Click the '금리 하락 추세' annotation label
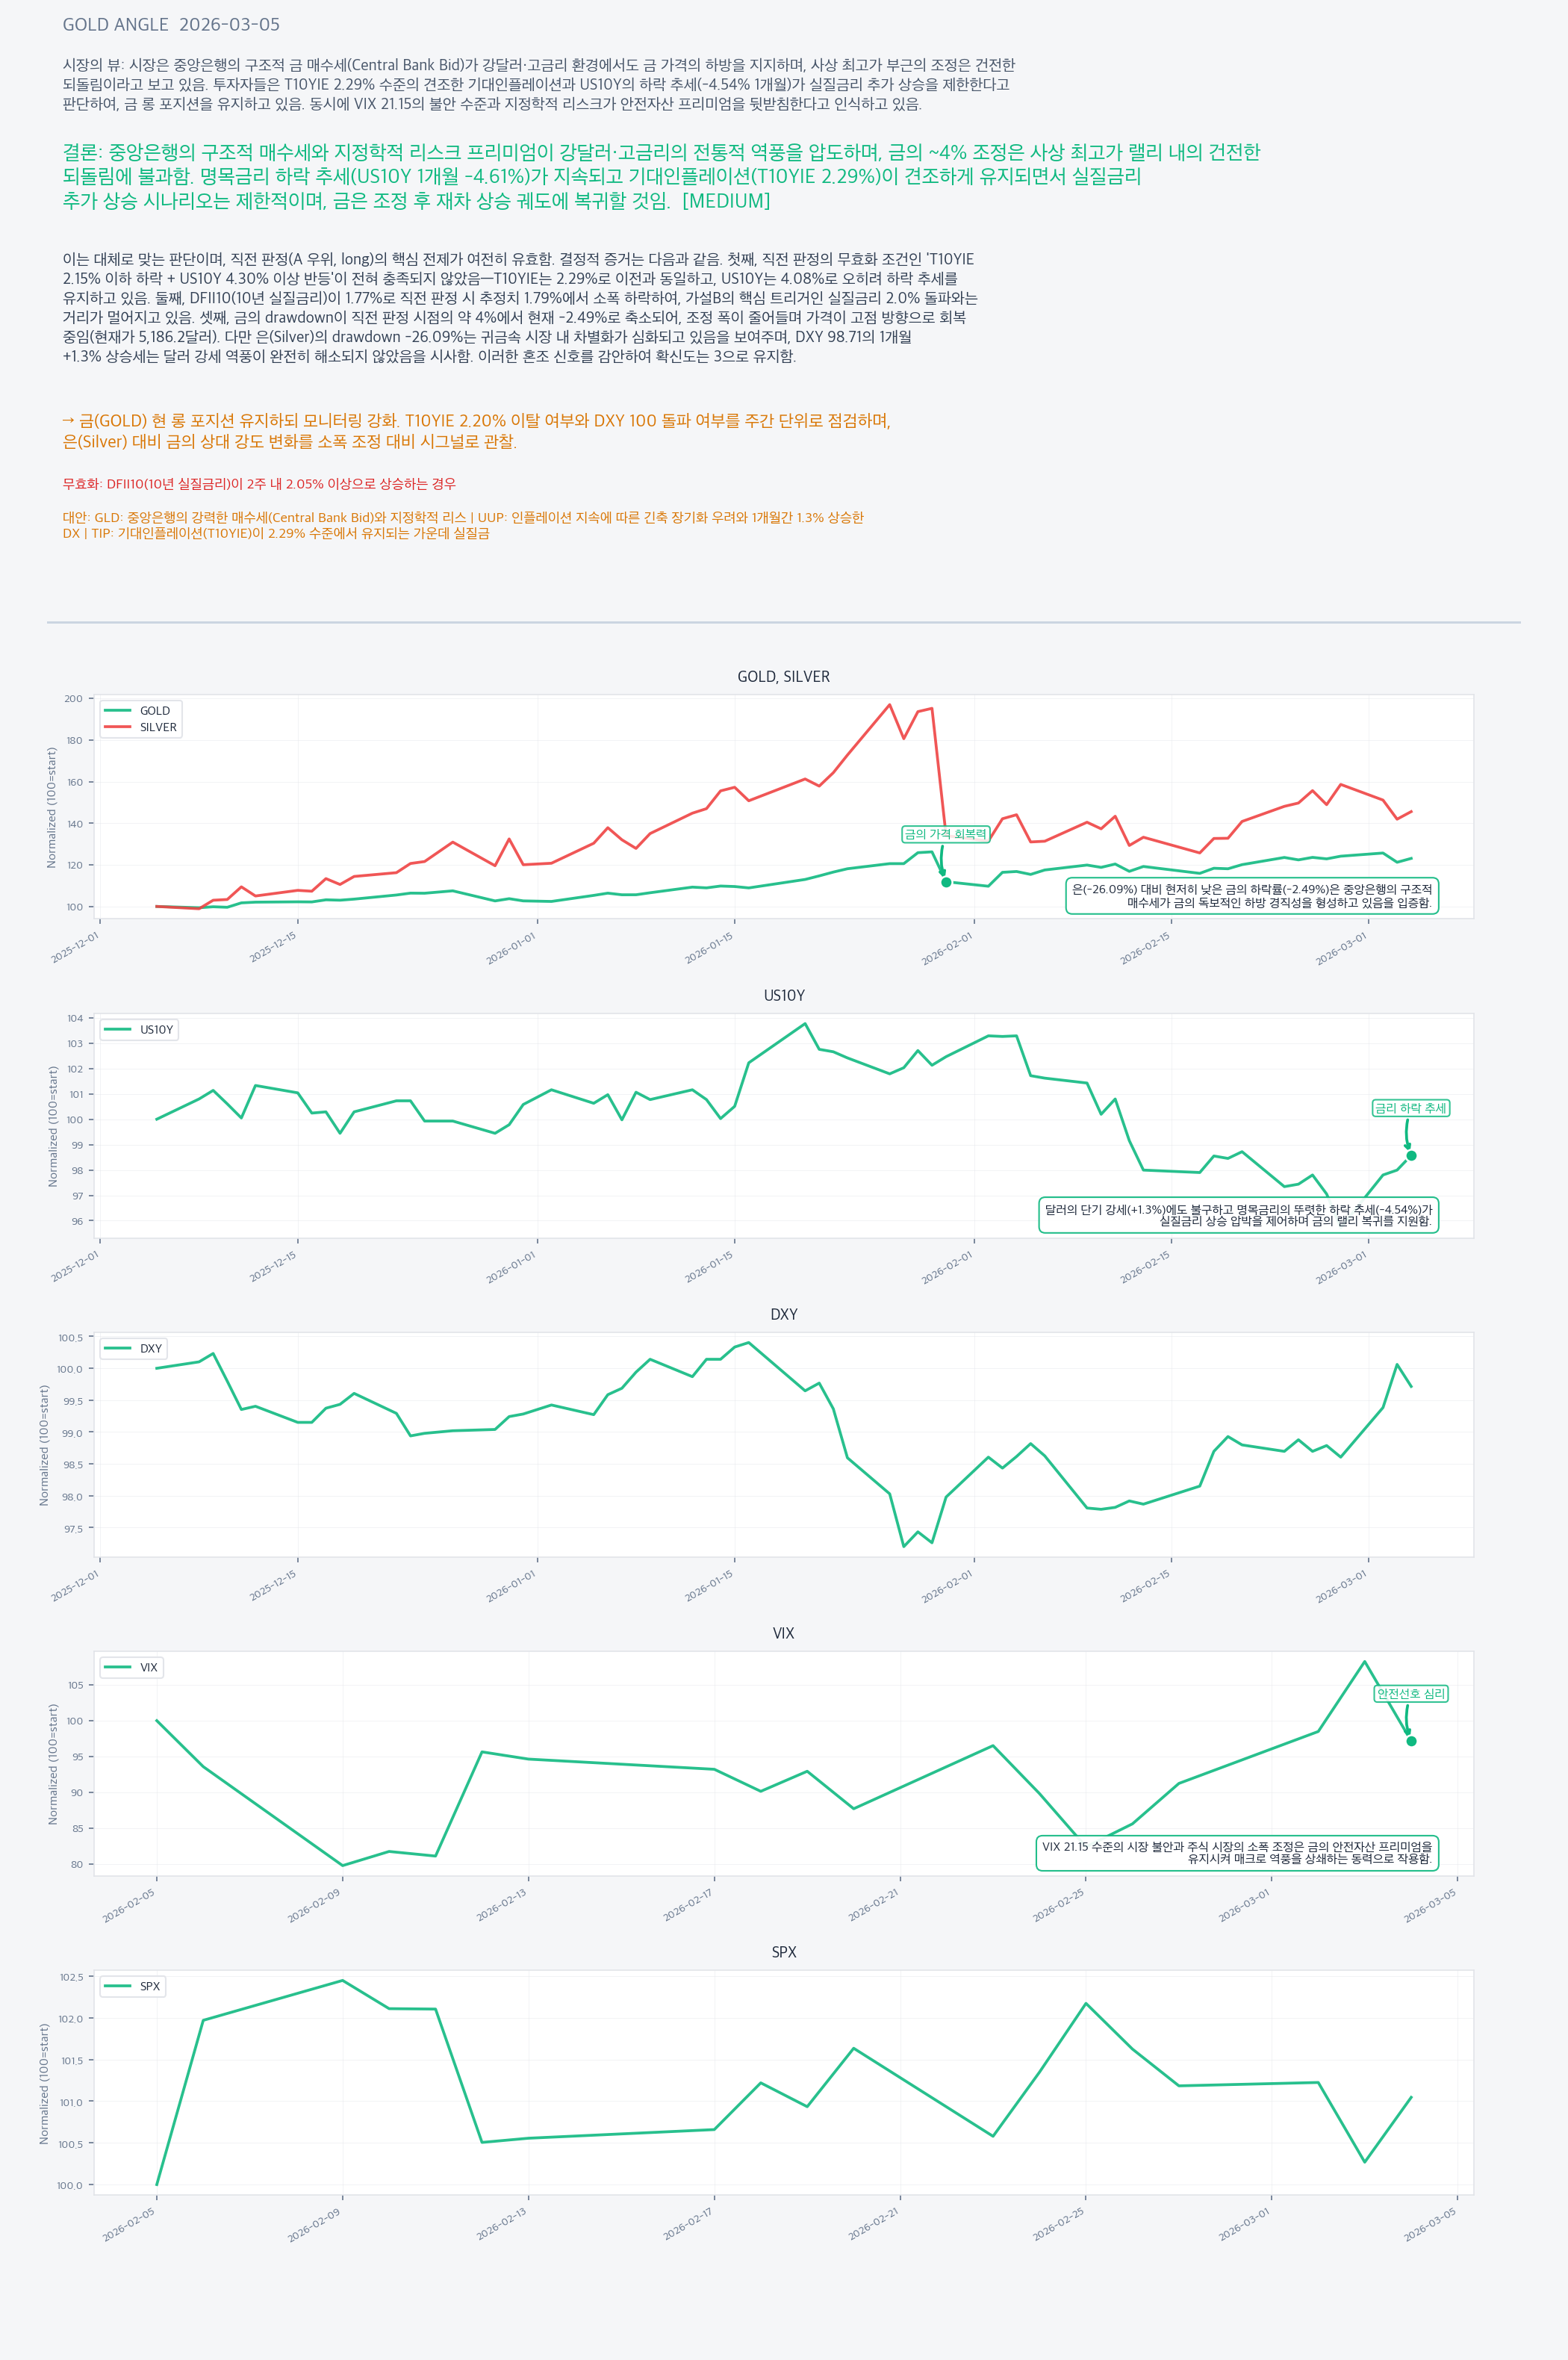The image size is (1568, 2360). coord(1410,1108)
